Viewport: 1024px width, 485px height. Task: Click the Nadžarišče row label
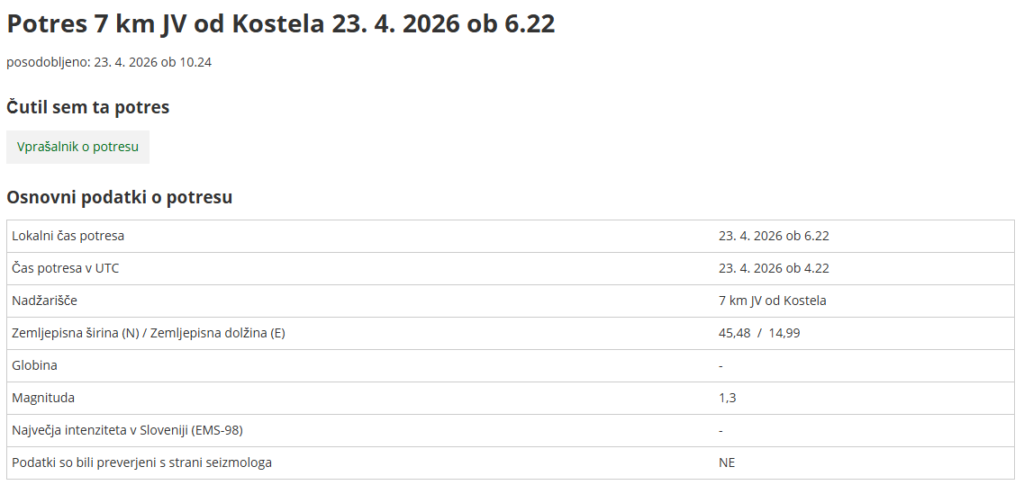pos(44,300)
